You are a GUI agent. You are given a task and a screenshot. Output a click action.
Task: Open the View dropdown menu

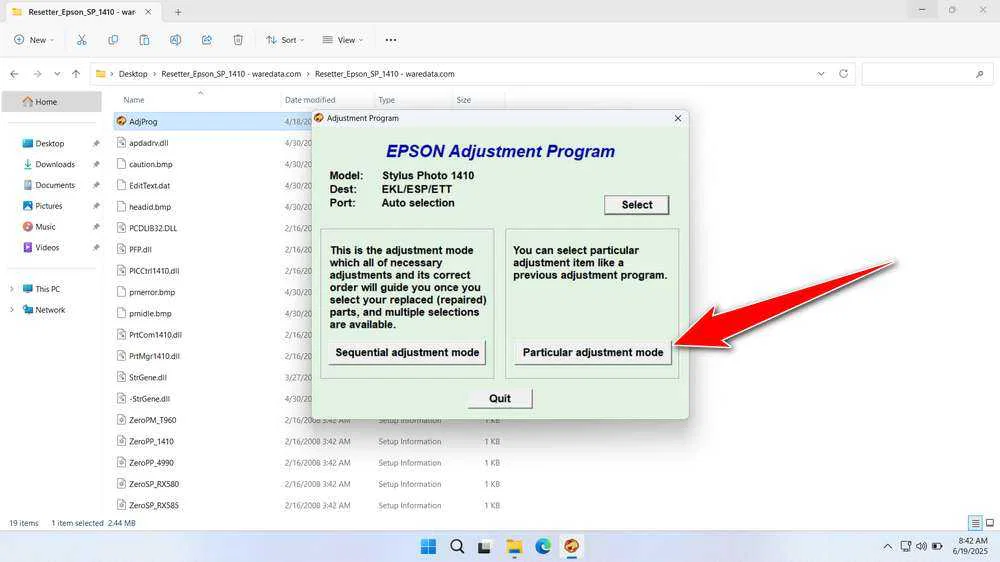[341, 40]
